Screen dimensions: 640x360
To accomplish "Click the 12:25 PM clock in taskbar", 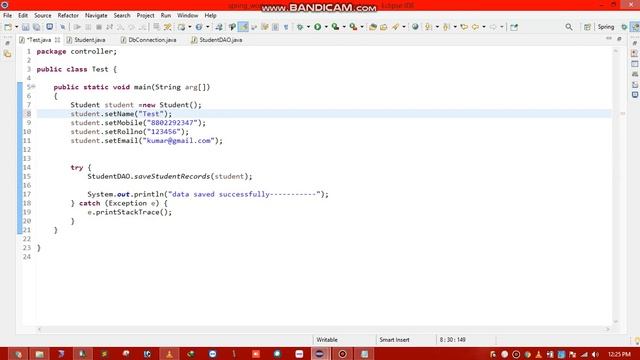I will point(619,354).
